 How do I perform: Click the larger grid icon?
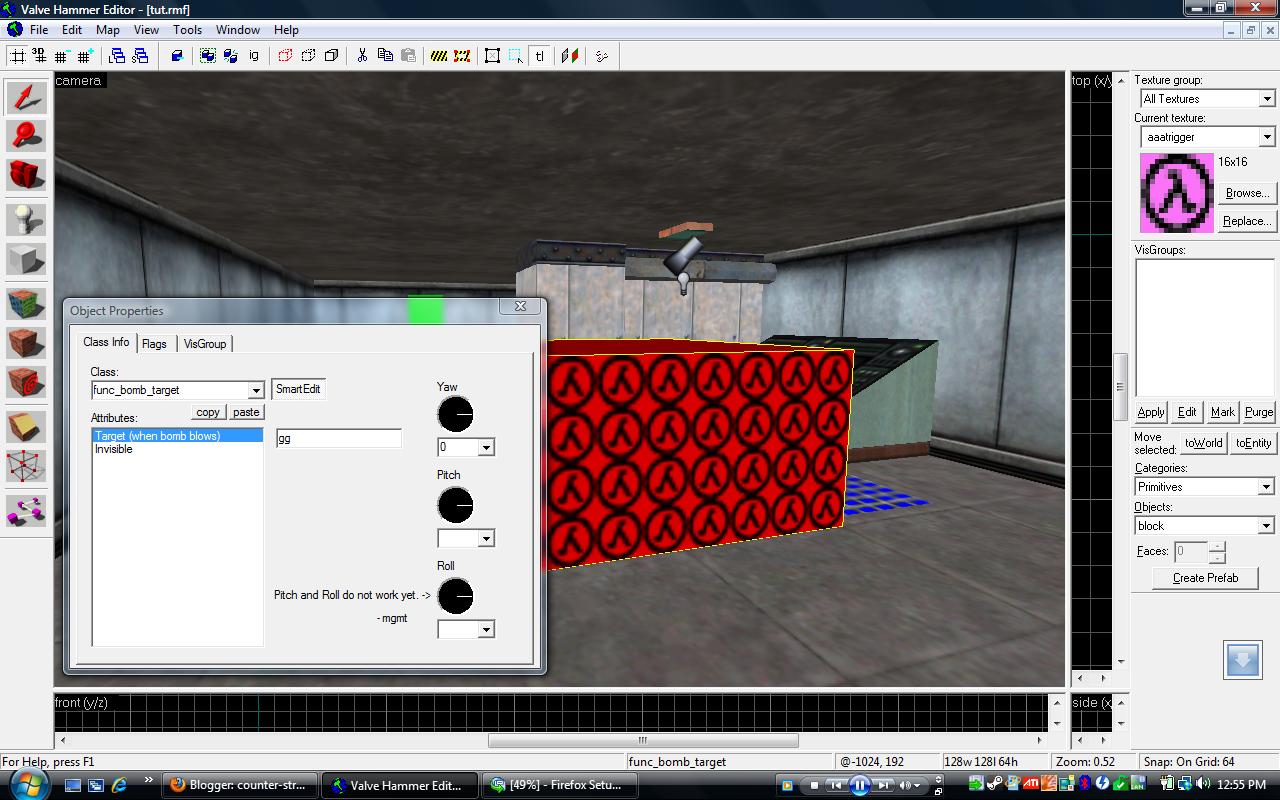point(85,56)
